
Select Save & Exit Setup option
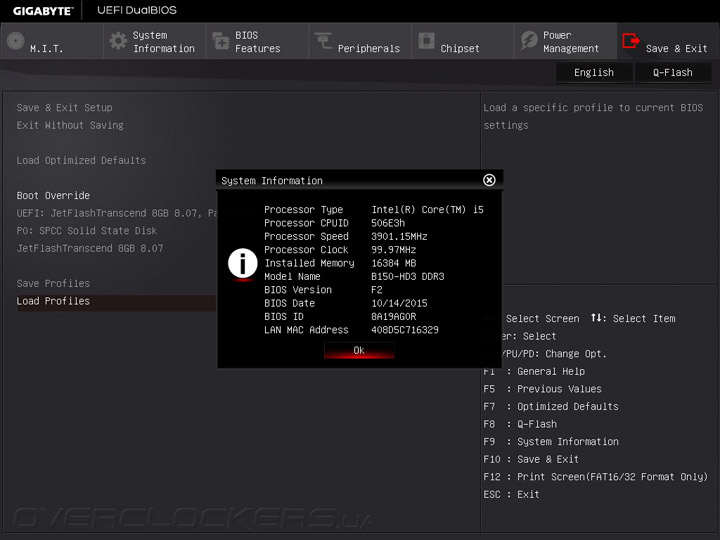[64, 107]
